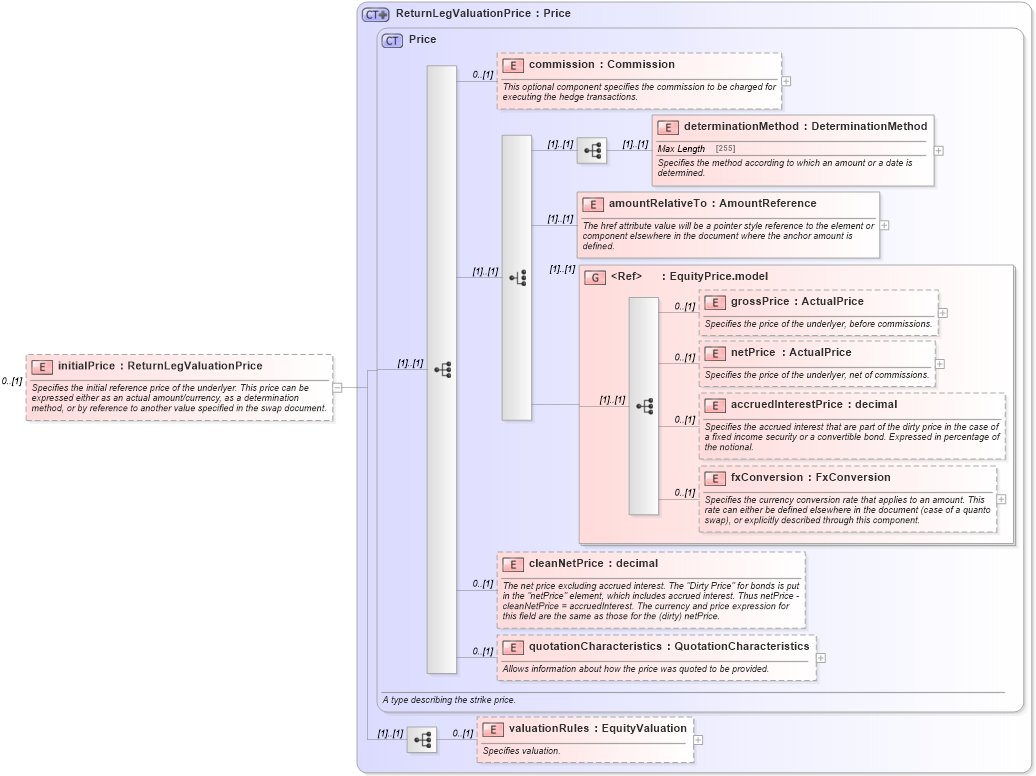Select the 'initialPrice : ReturnLegValuationPrice' label
The height and width of the screenshot is (776, 1036).
pos(160,366)
